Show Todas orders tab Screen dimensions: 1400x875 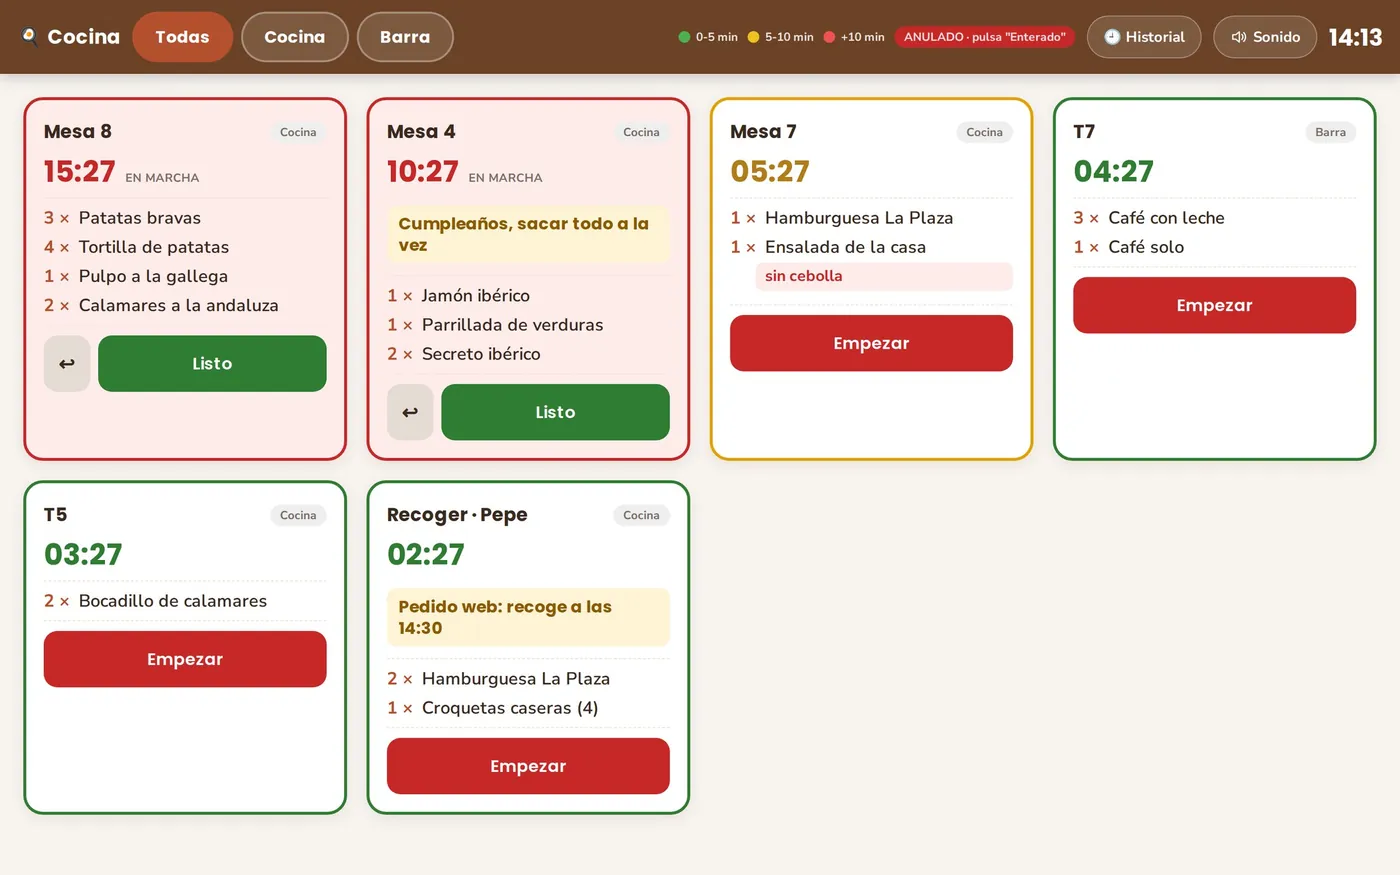182,37
